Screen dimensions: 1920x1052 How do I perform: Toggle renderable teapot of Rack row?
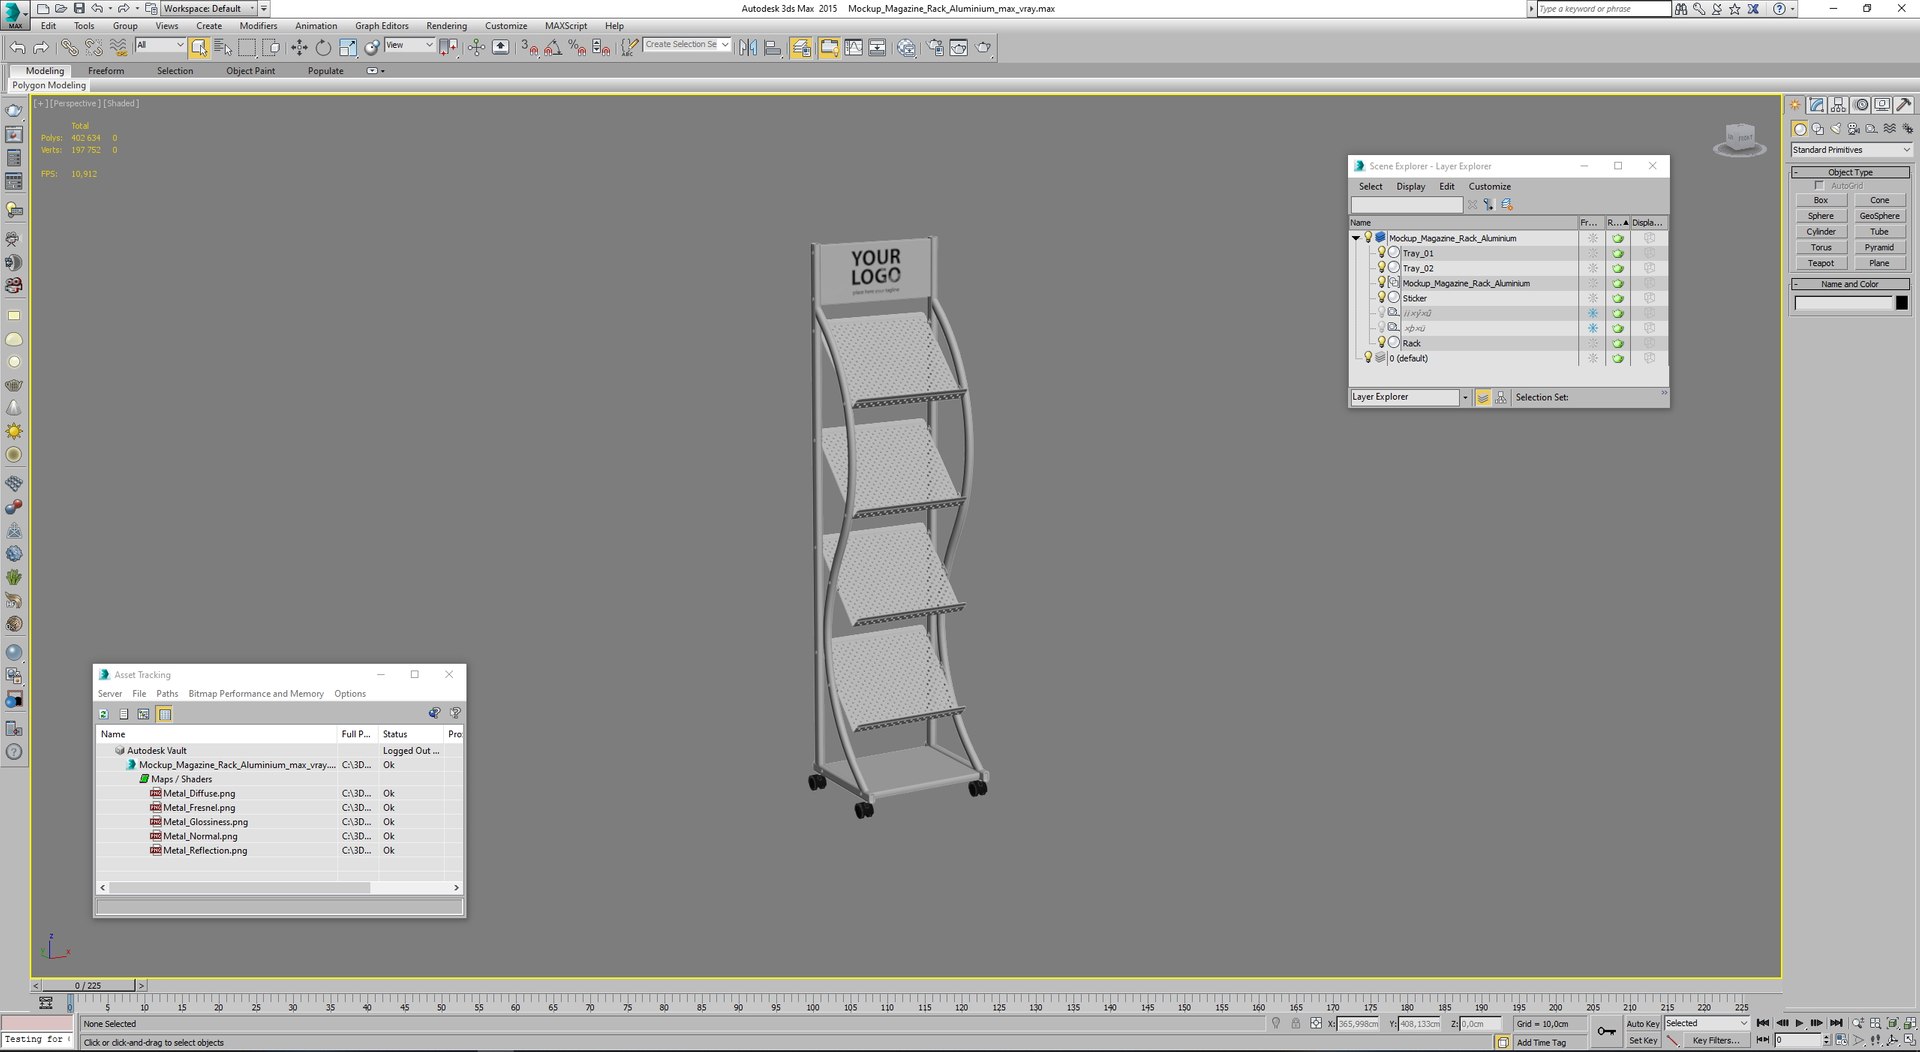tap(1618, 343)
